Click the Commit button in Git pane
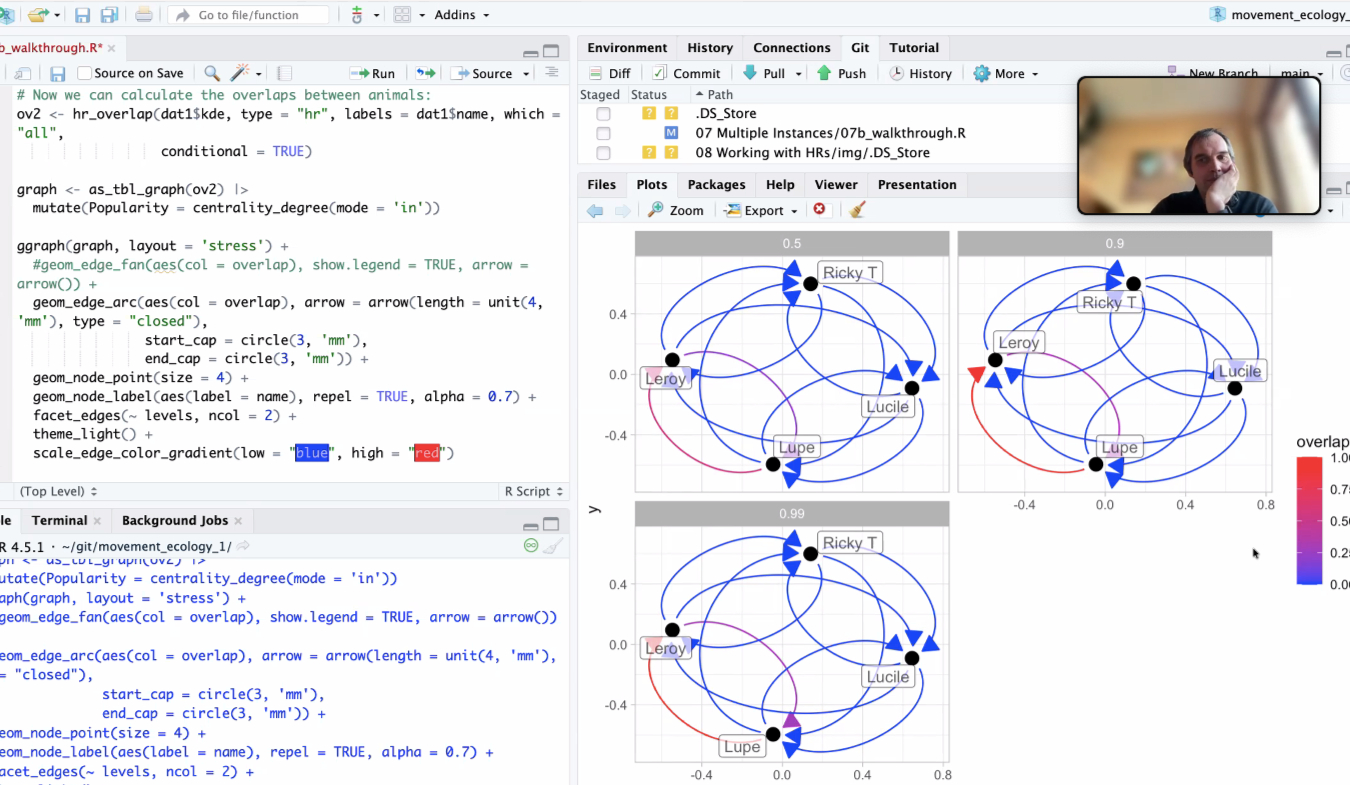The height and width of the screenshot is (785, 1350). click(686, 73)
